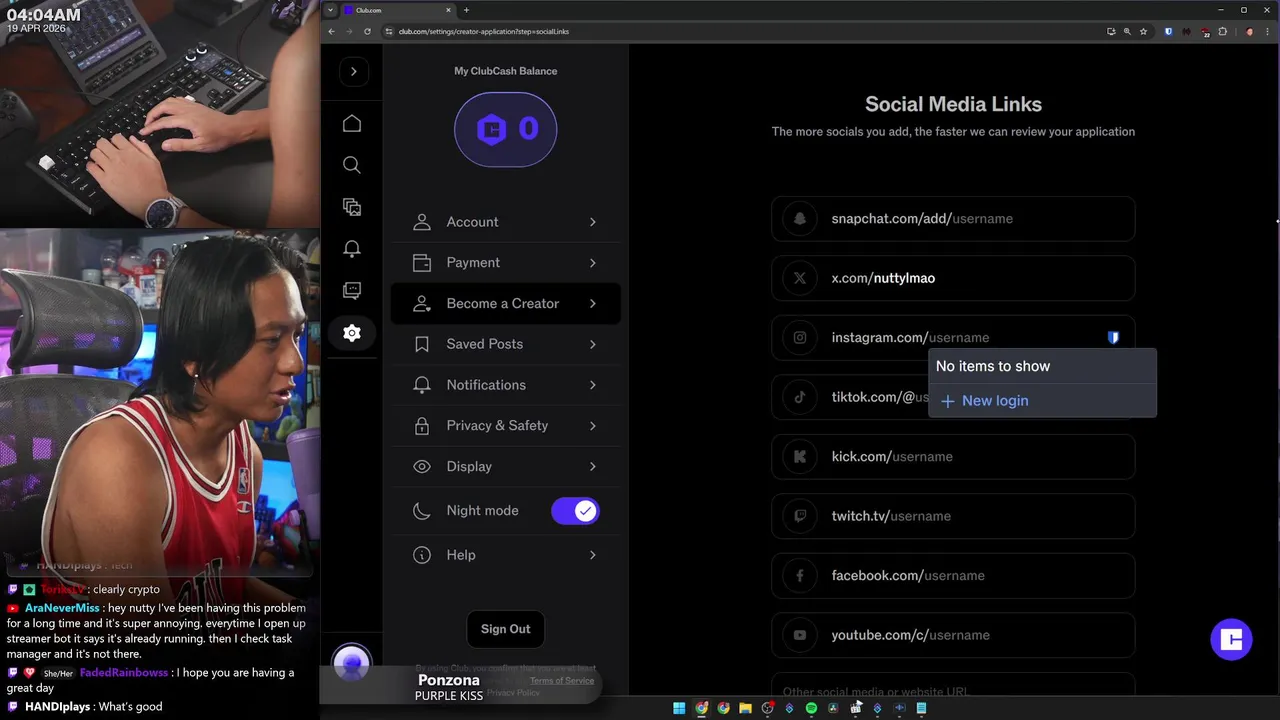The height and width of the screenshot is (720, 1280).
Task: Click the x.com nuttylmao field
Action: [953, 278]
